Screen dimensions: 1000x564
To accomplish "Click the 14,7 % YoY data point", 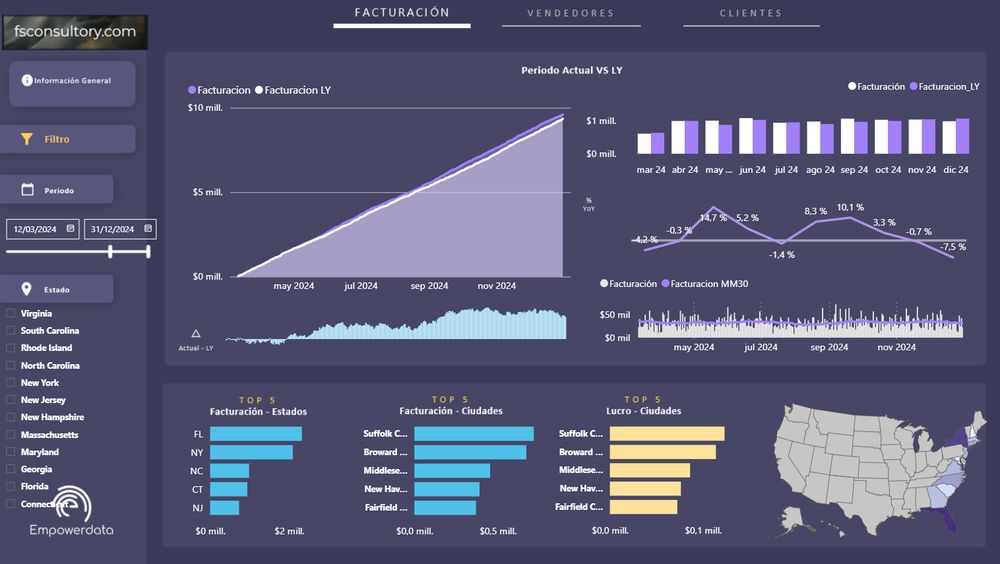I will pos(713,207).
